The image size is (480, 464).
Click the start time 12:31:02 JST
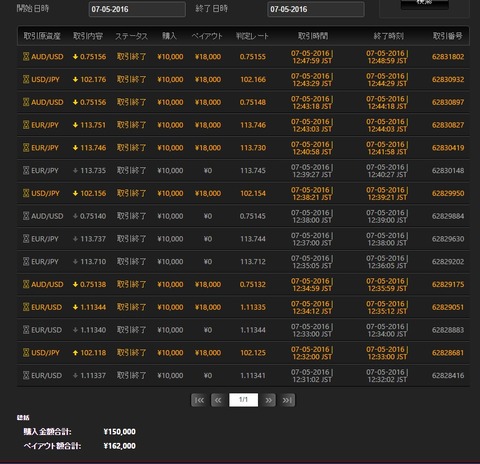tap(312, 380)
